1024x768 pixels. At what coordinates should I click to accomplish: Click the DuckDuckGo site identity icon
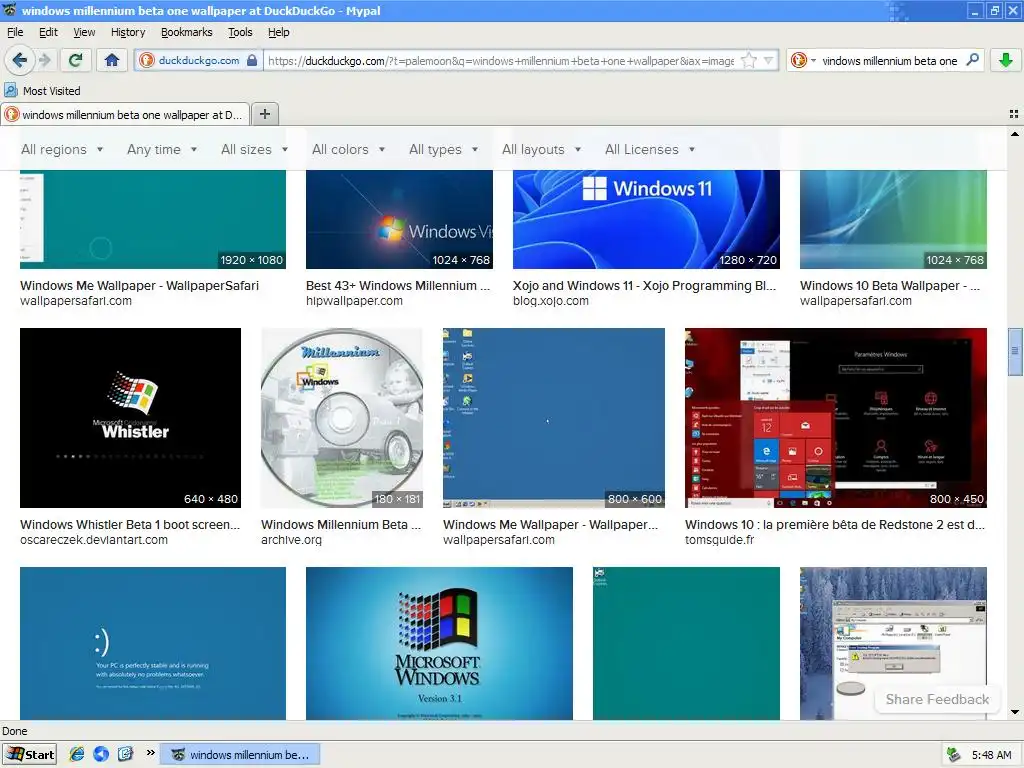coord(147,61)
